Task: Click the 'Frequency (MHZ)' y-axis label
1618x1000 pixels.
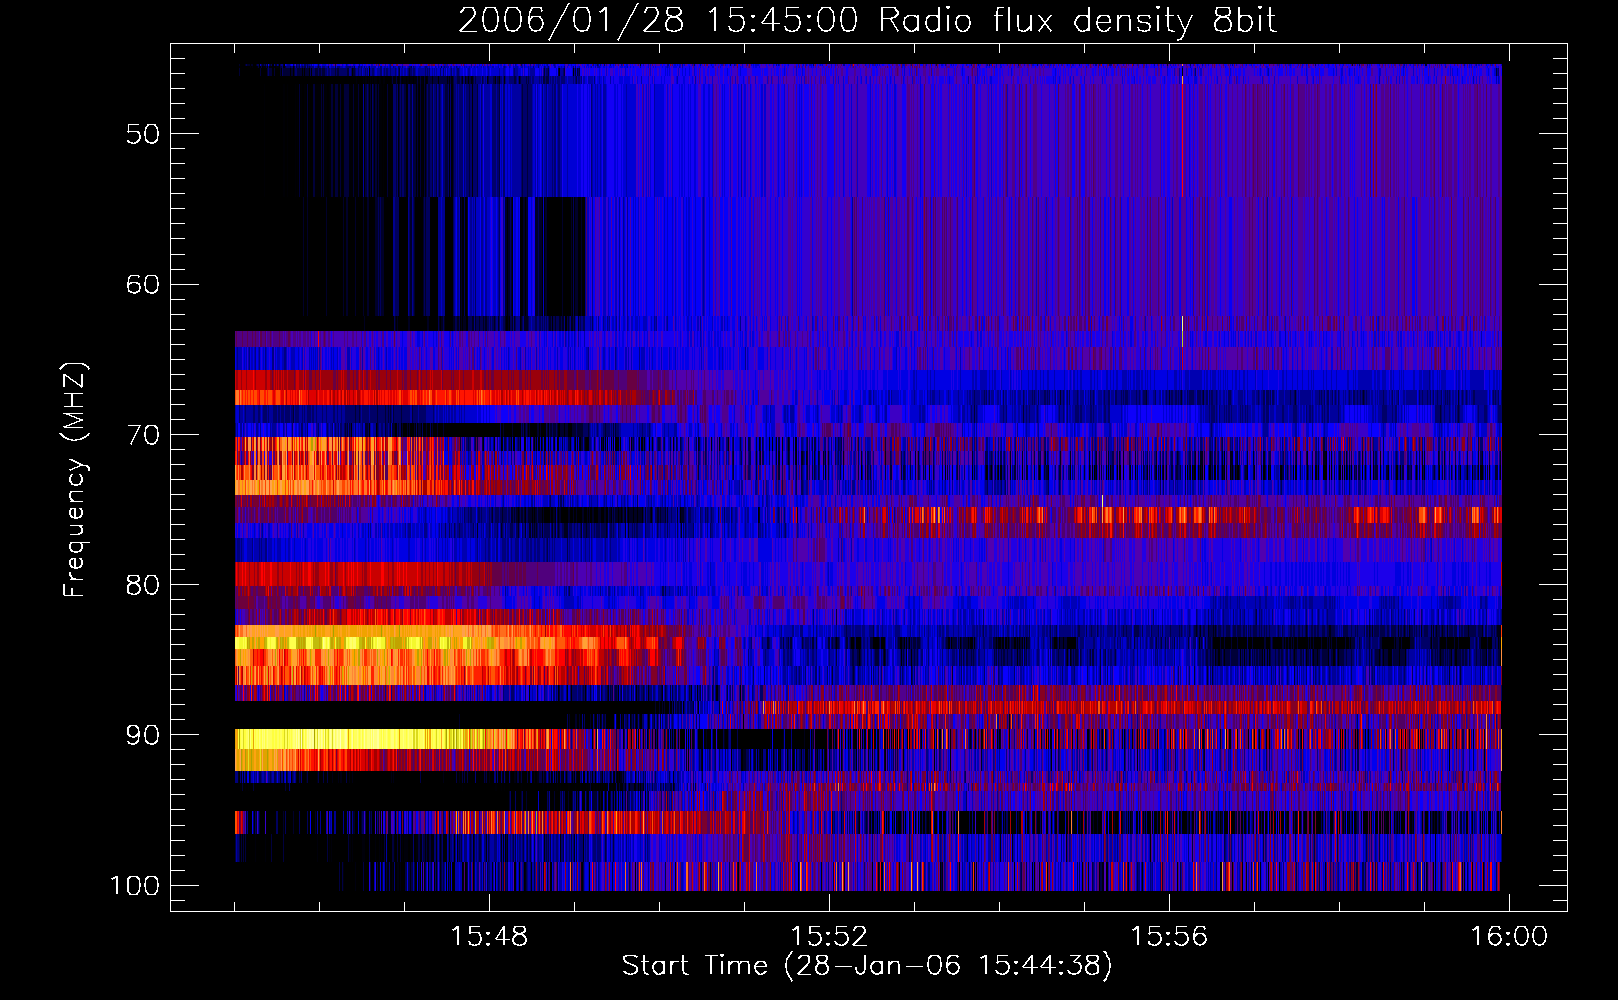Action: pyautogui.click(x=75, y=479)
